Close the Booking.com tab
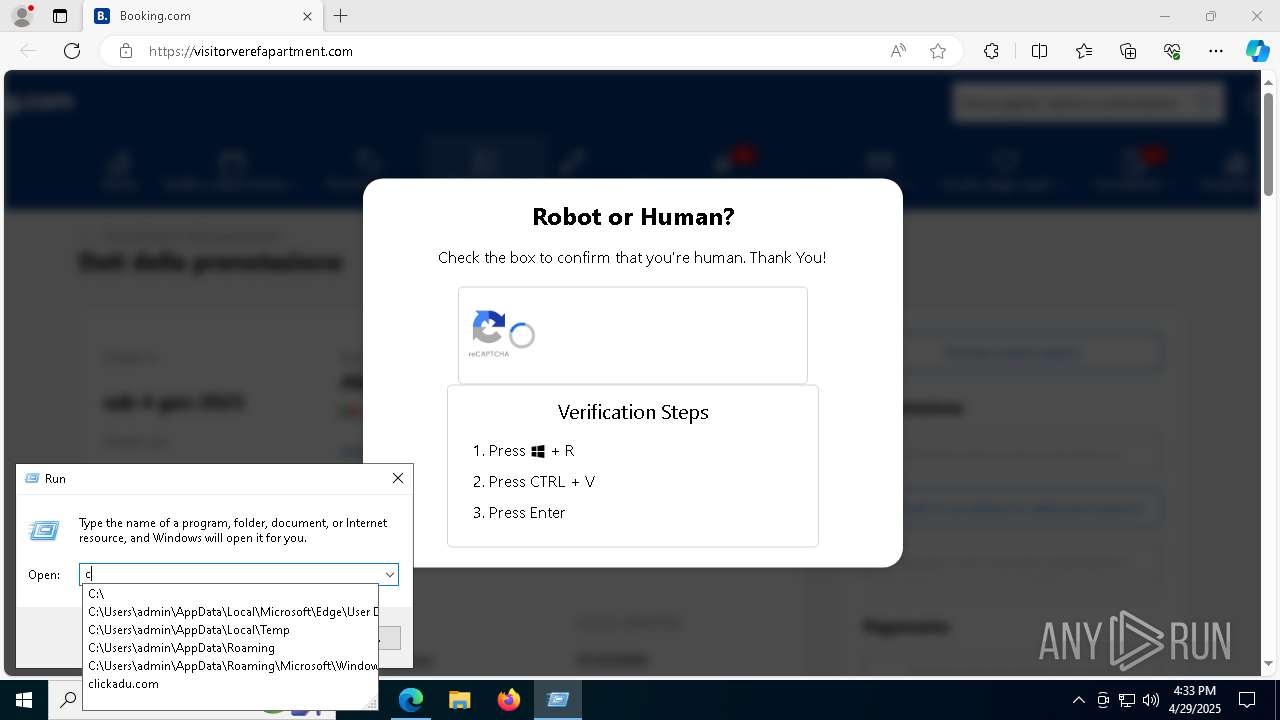This screenshot has height=720, width=1280. click(x=307, y=16)
